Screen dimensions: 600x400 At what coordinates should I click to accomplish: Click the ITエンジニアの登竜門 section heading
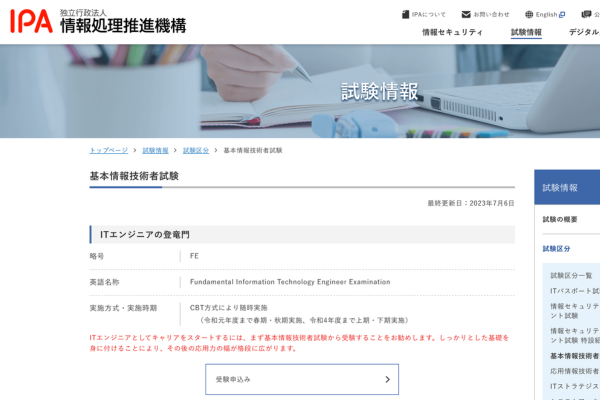pos(145,235)
